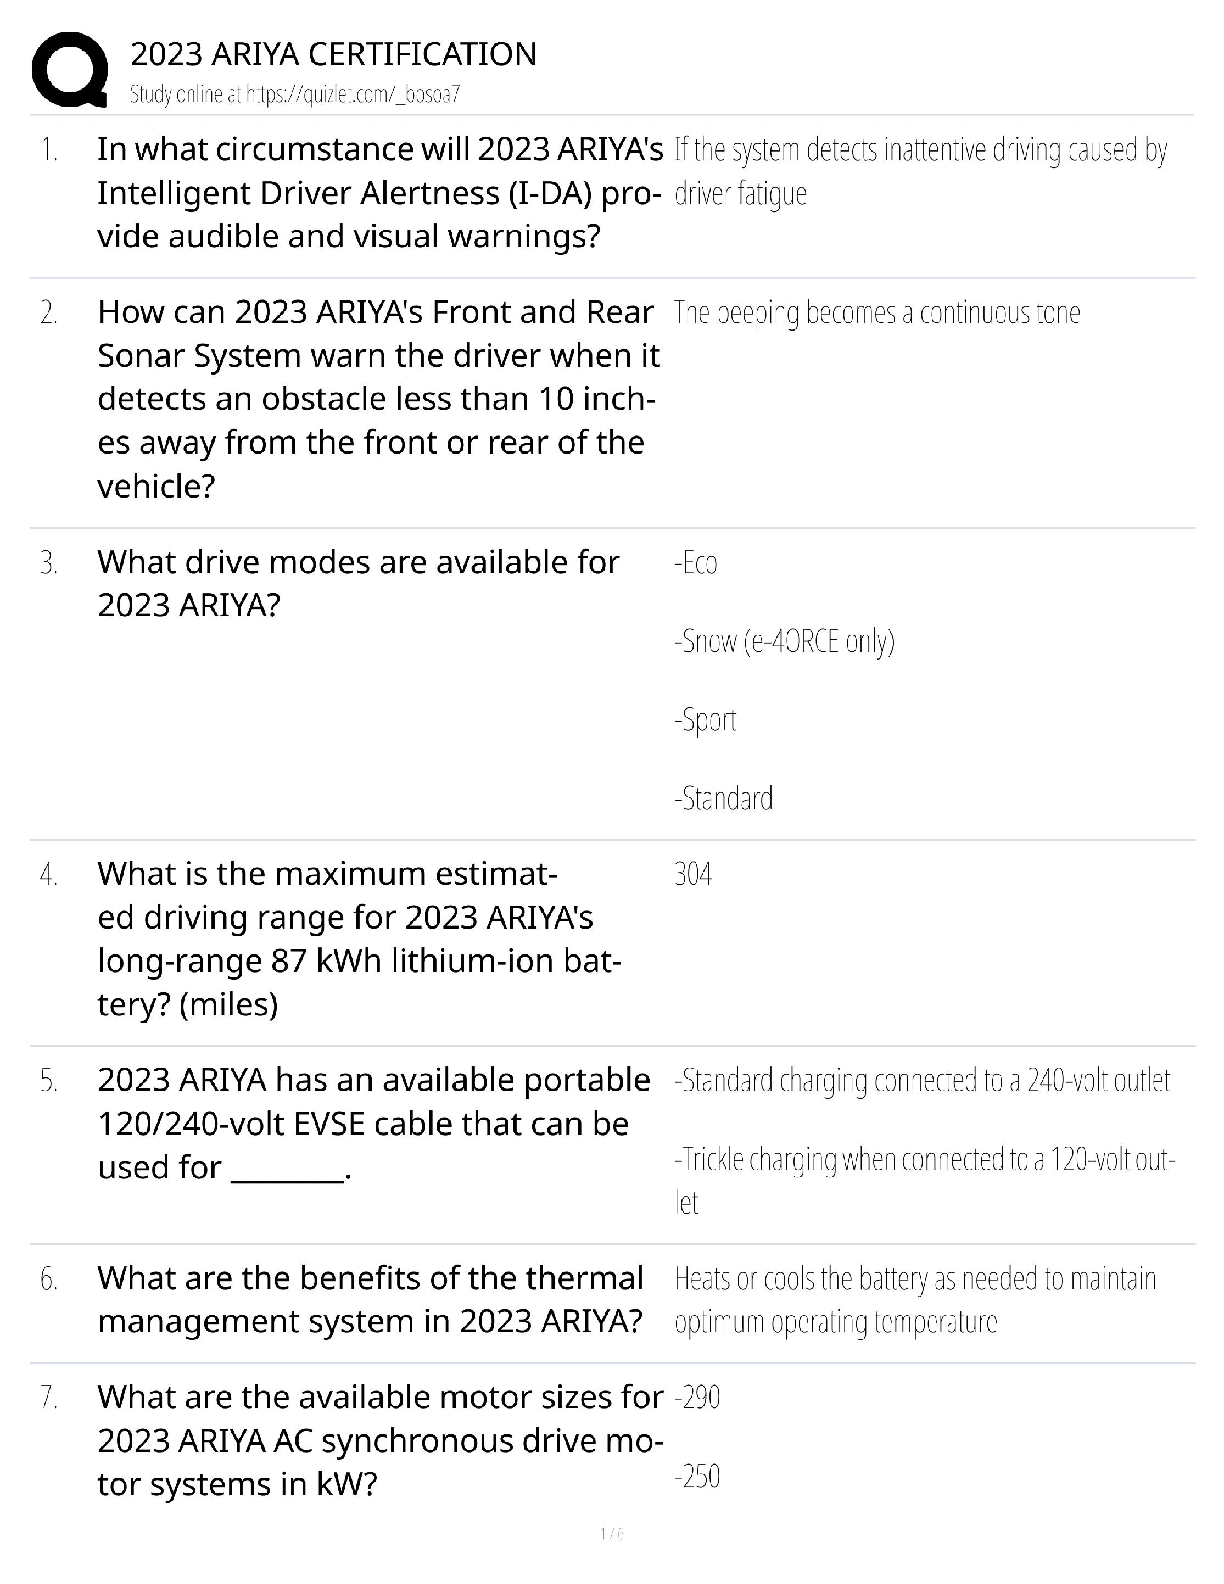This screenshot has height=1584, width=1224.
Task: Select question 5 about portable EVSE cable
Action: click(373, 1124)
